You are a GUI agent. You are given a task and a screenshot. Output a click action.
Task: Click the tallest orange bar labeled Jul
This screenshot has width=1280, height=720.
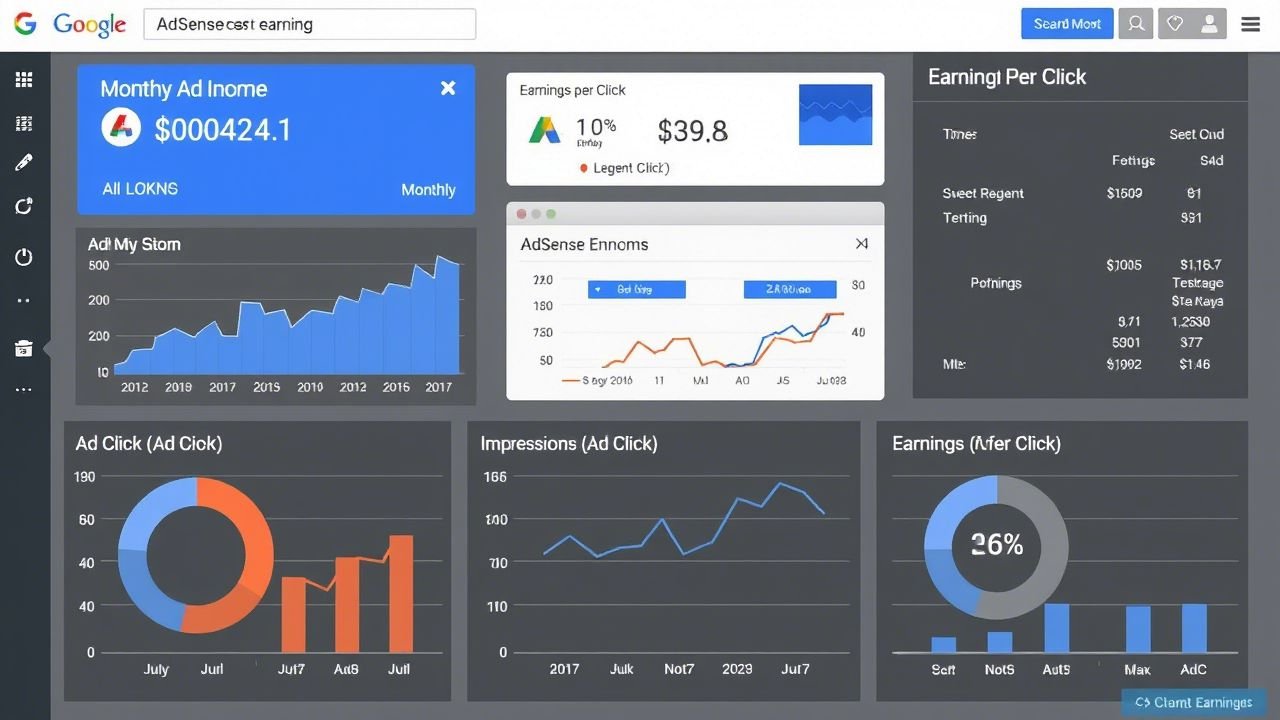[401, 594]
